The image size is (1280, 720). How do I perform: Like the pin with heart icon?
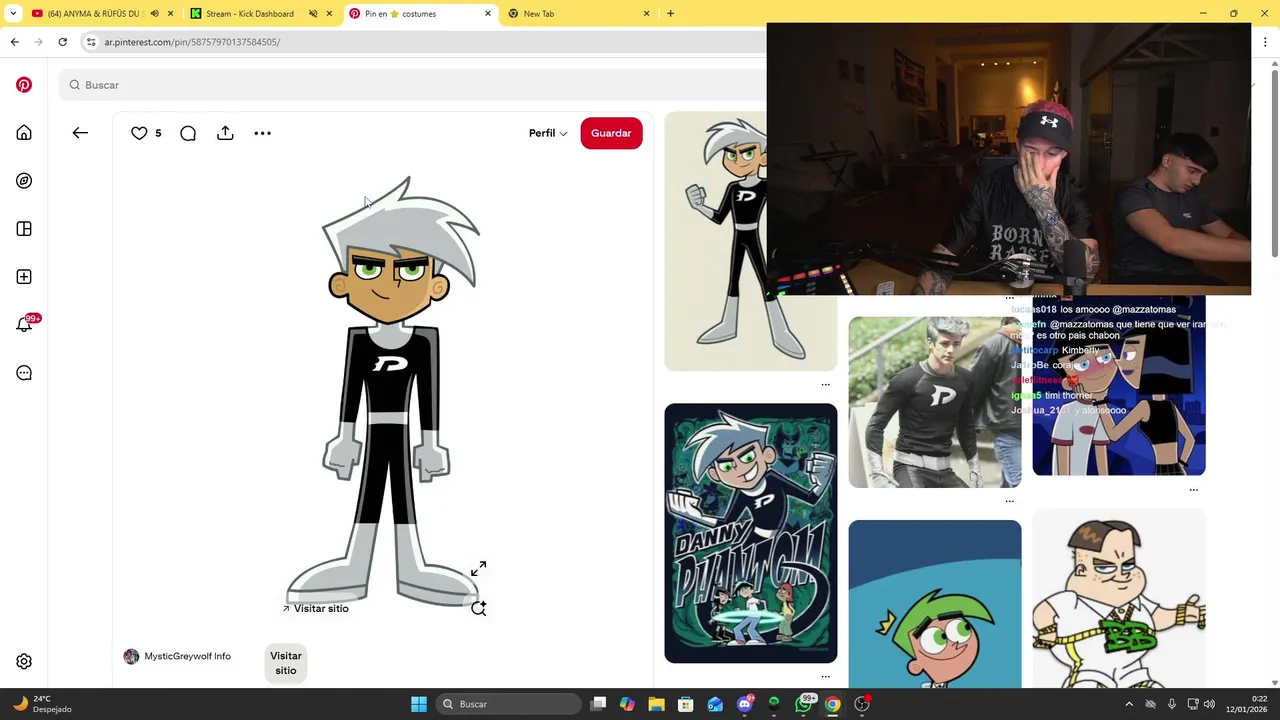tap(139, 133)
